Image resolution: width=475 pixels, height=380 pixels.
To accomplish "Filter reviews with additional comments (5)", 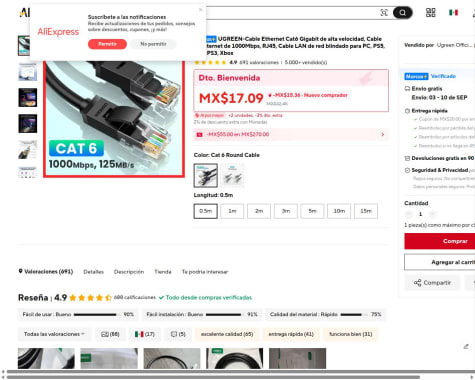I will (178, 334).
